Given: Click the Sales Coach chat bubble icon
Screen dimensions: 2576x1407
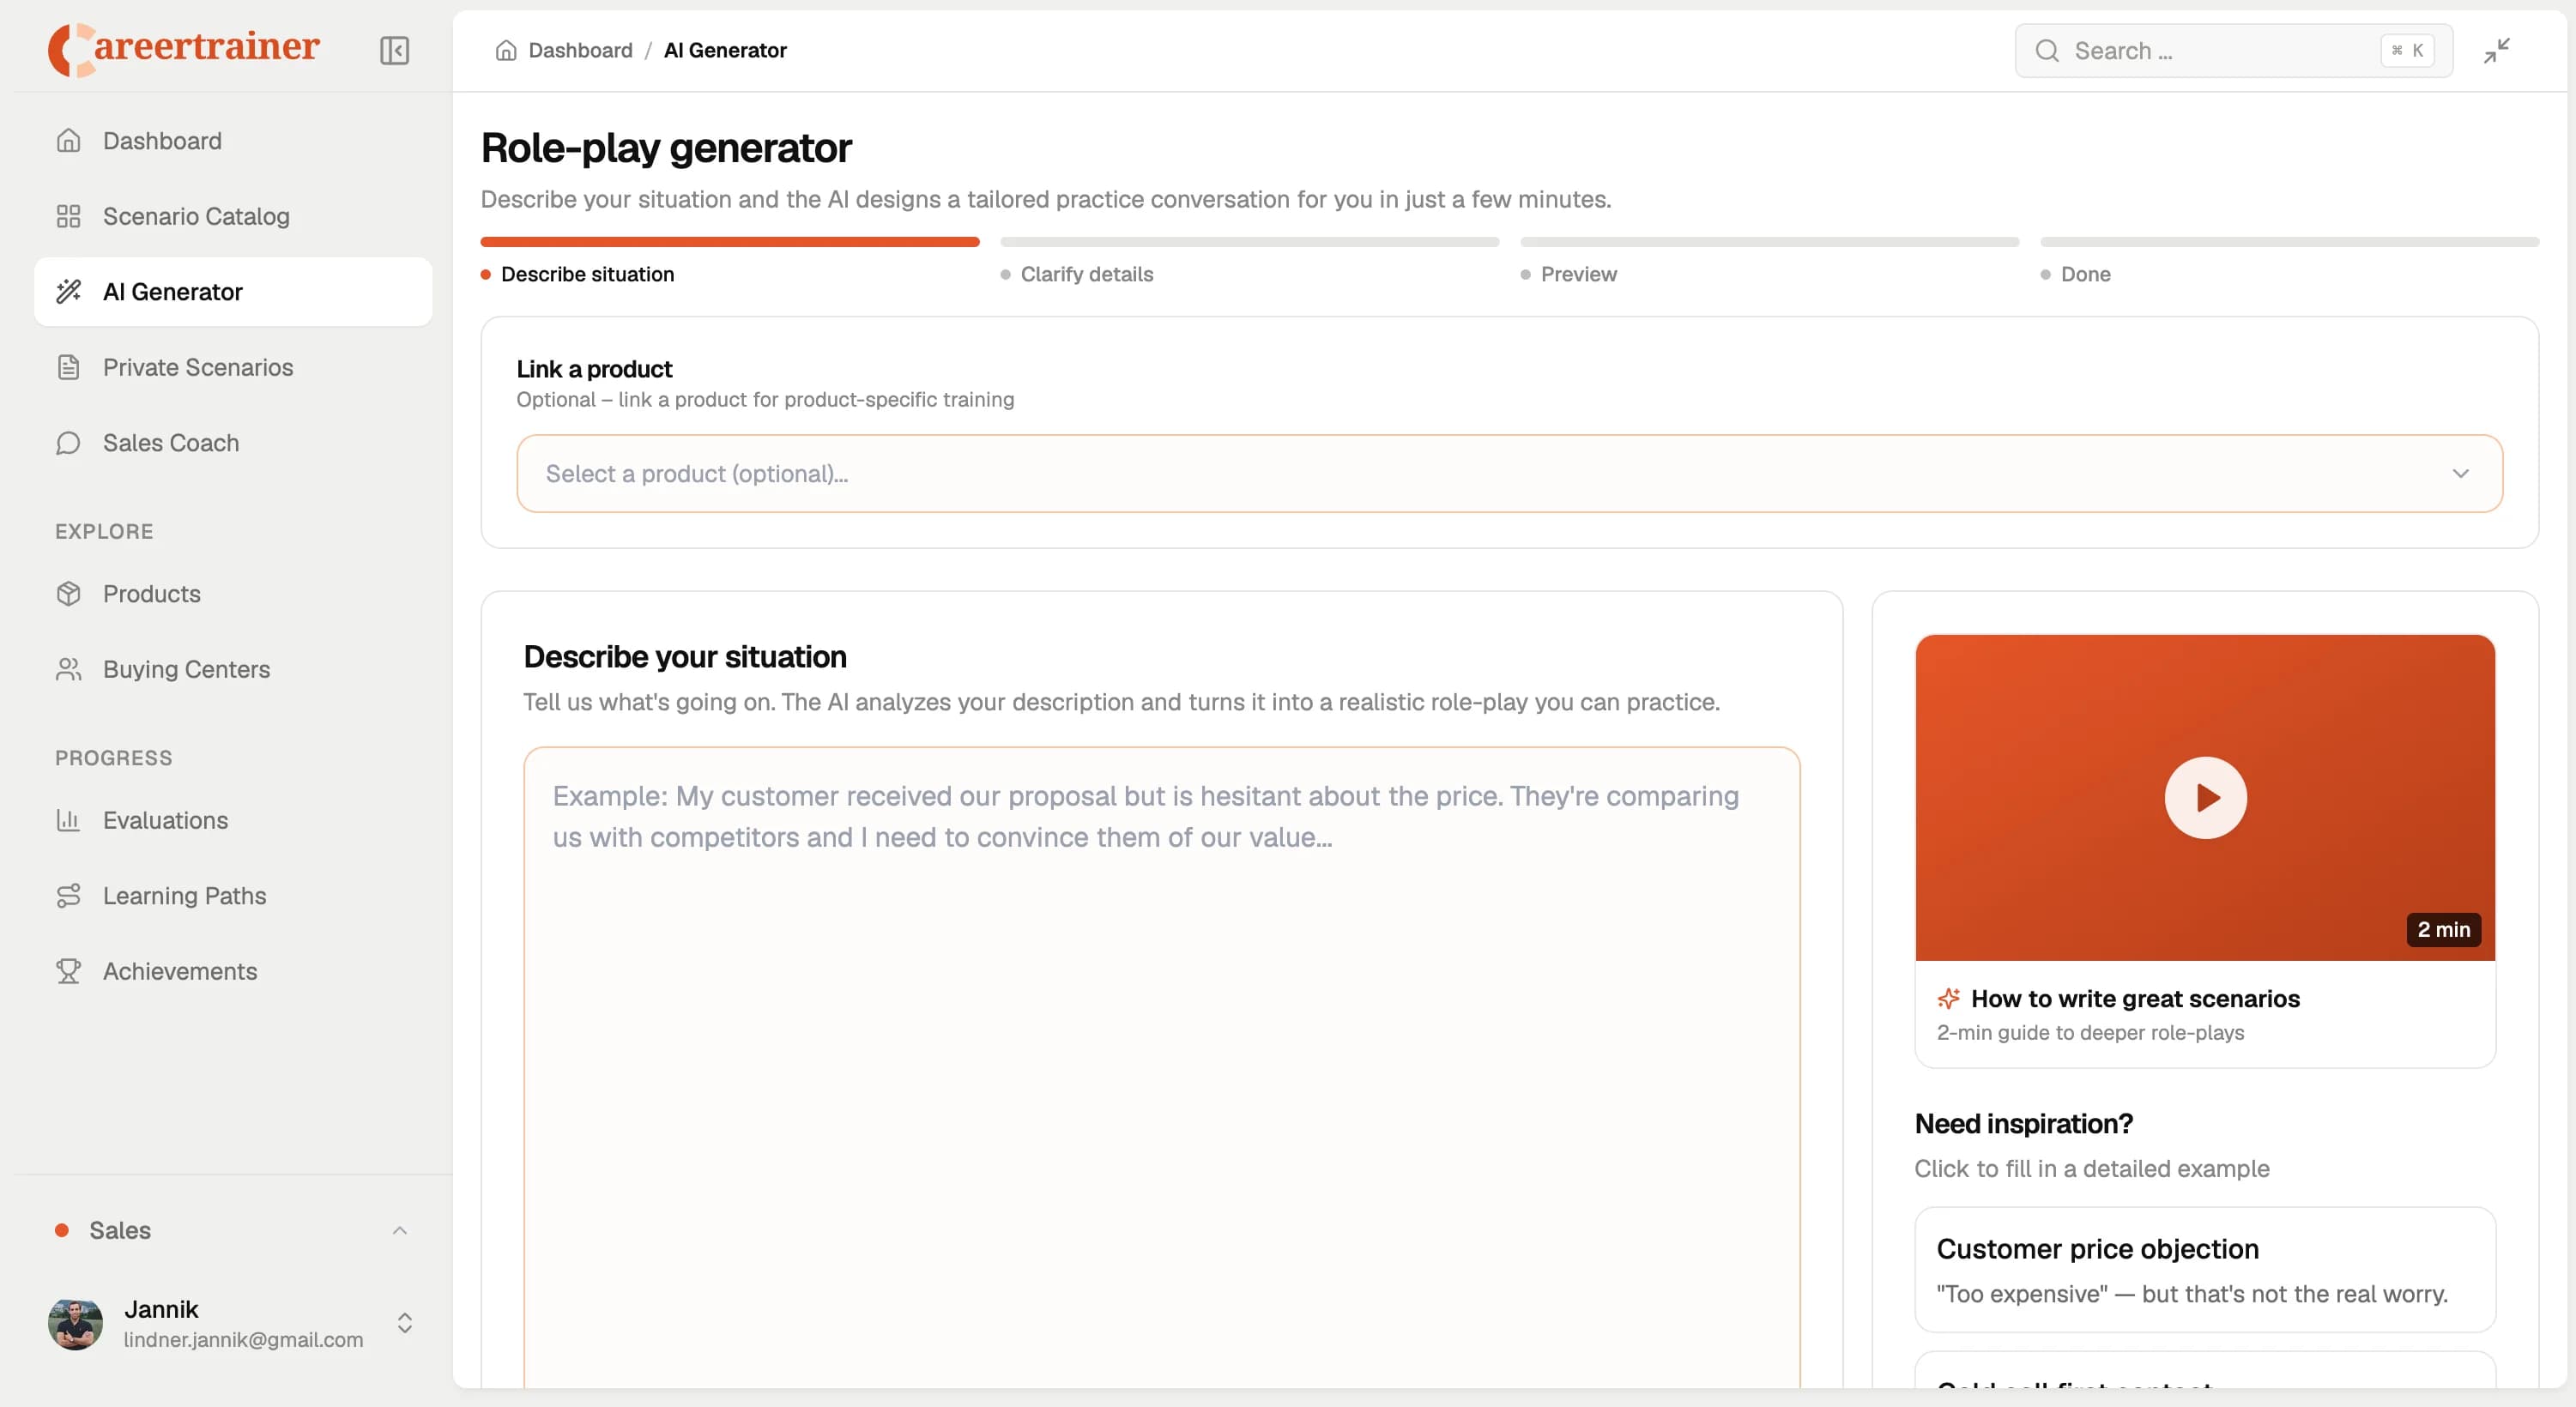Looking at the screenshot, I should pyautogui.click(x=68, y=443).
